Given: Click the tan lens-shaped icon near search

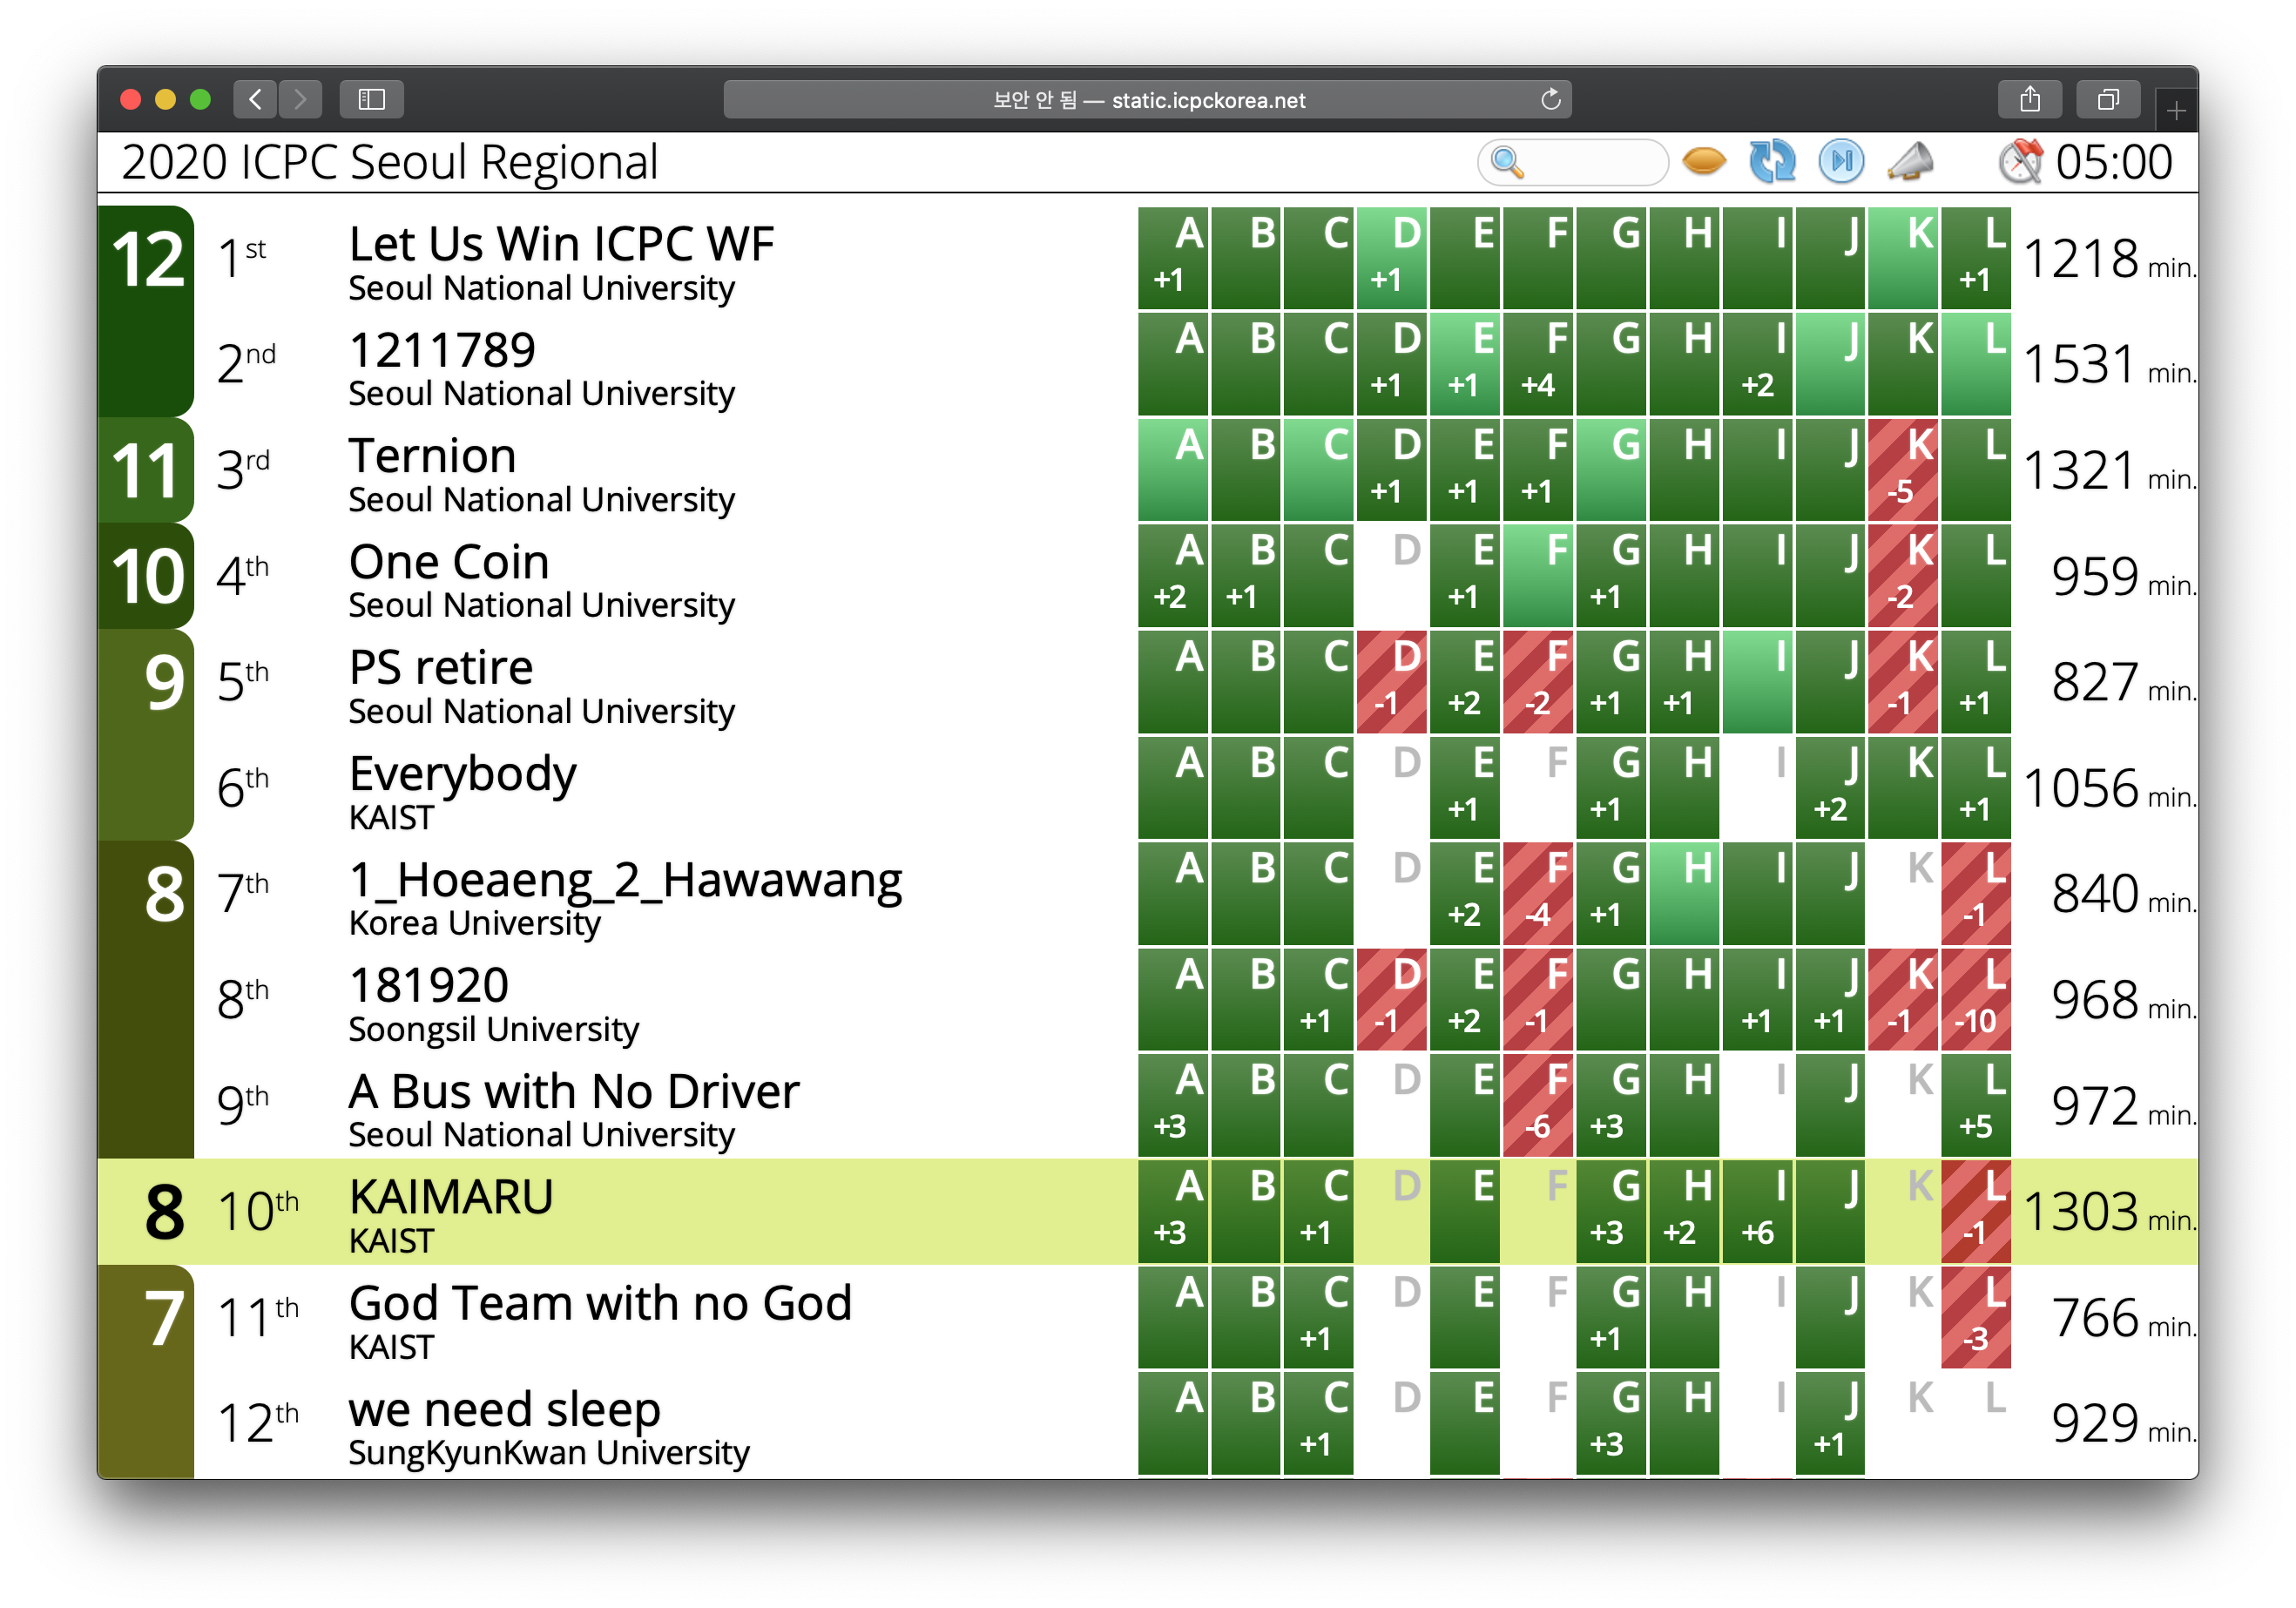Looking at the screenshot, I should point(1704,161).
